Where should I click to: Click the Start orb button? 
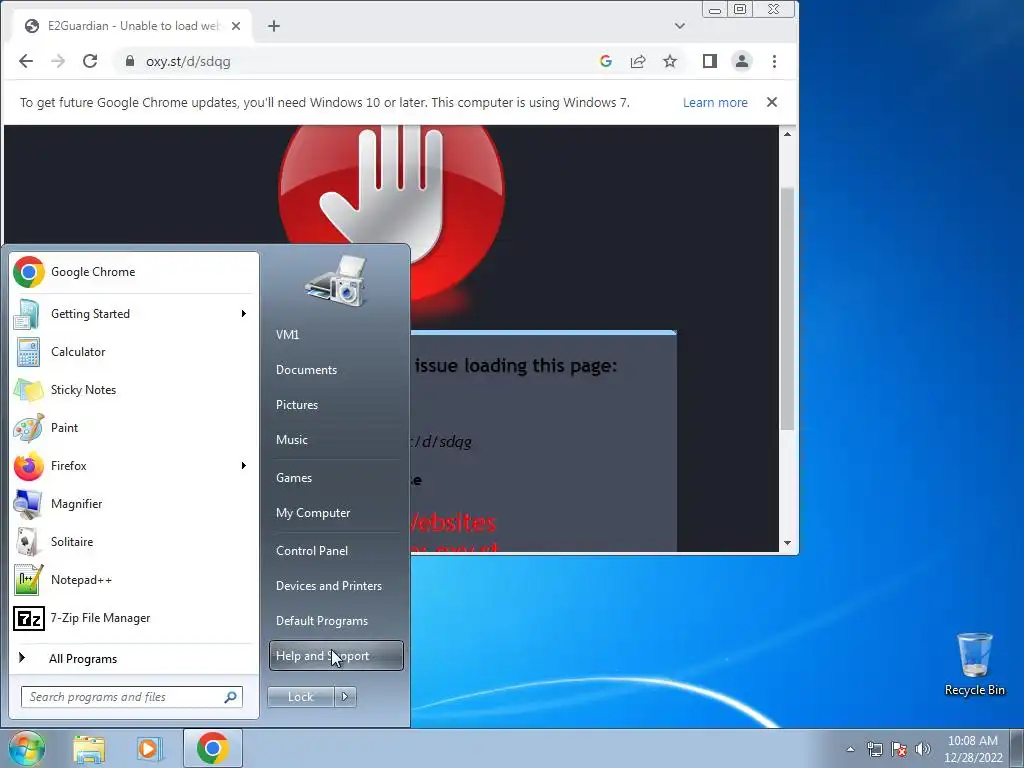coord(27,748)
